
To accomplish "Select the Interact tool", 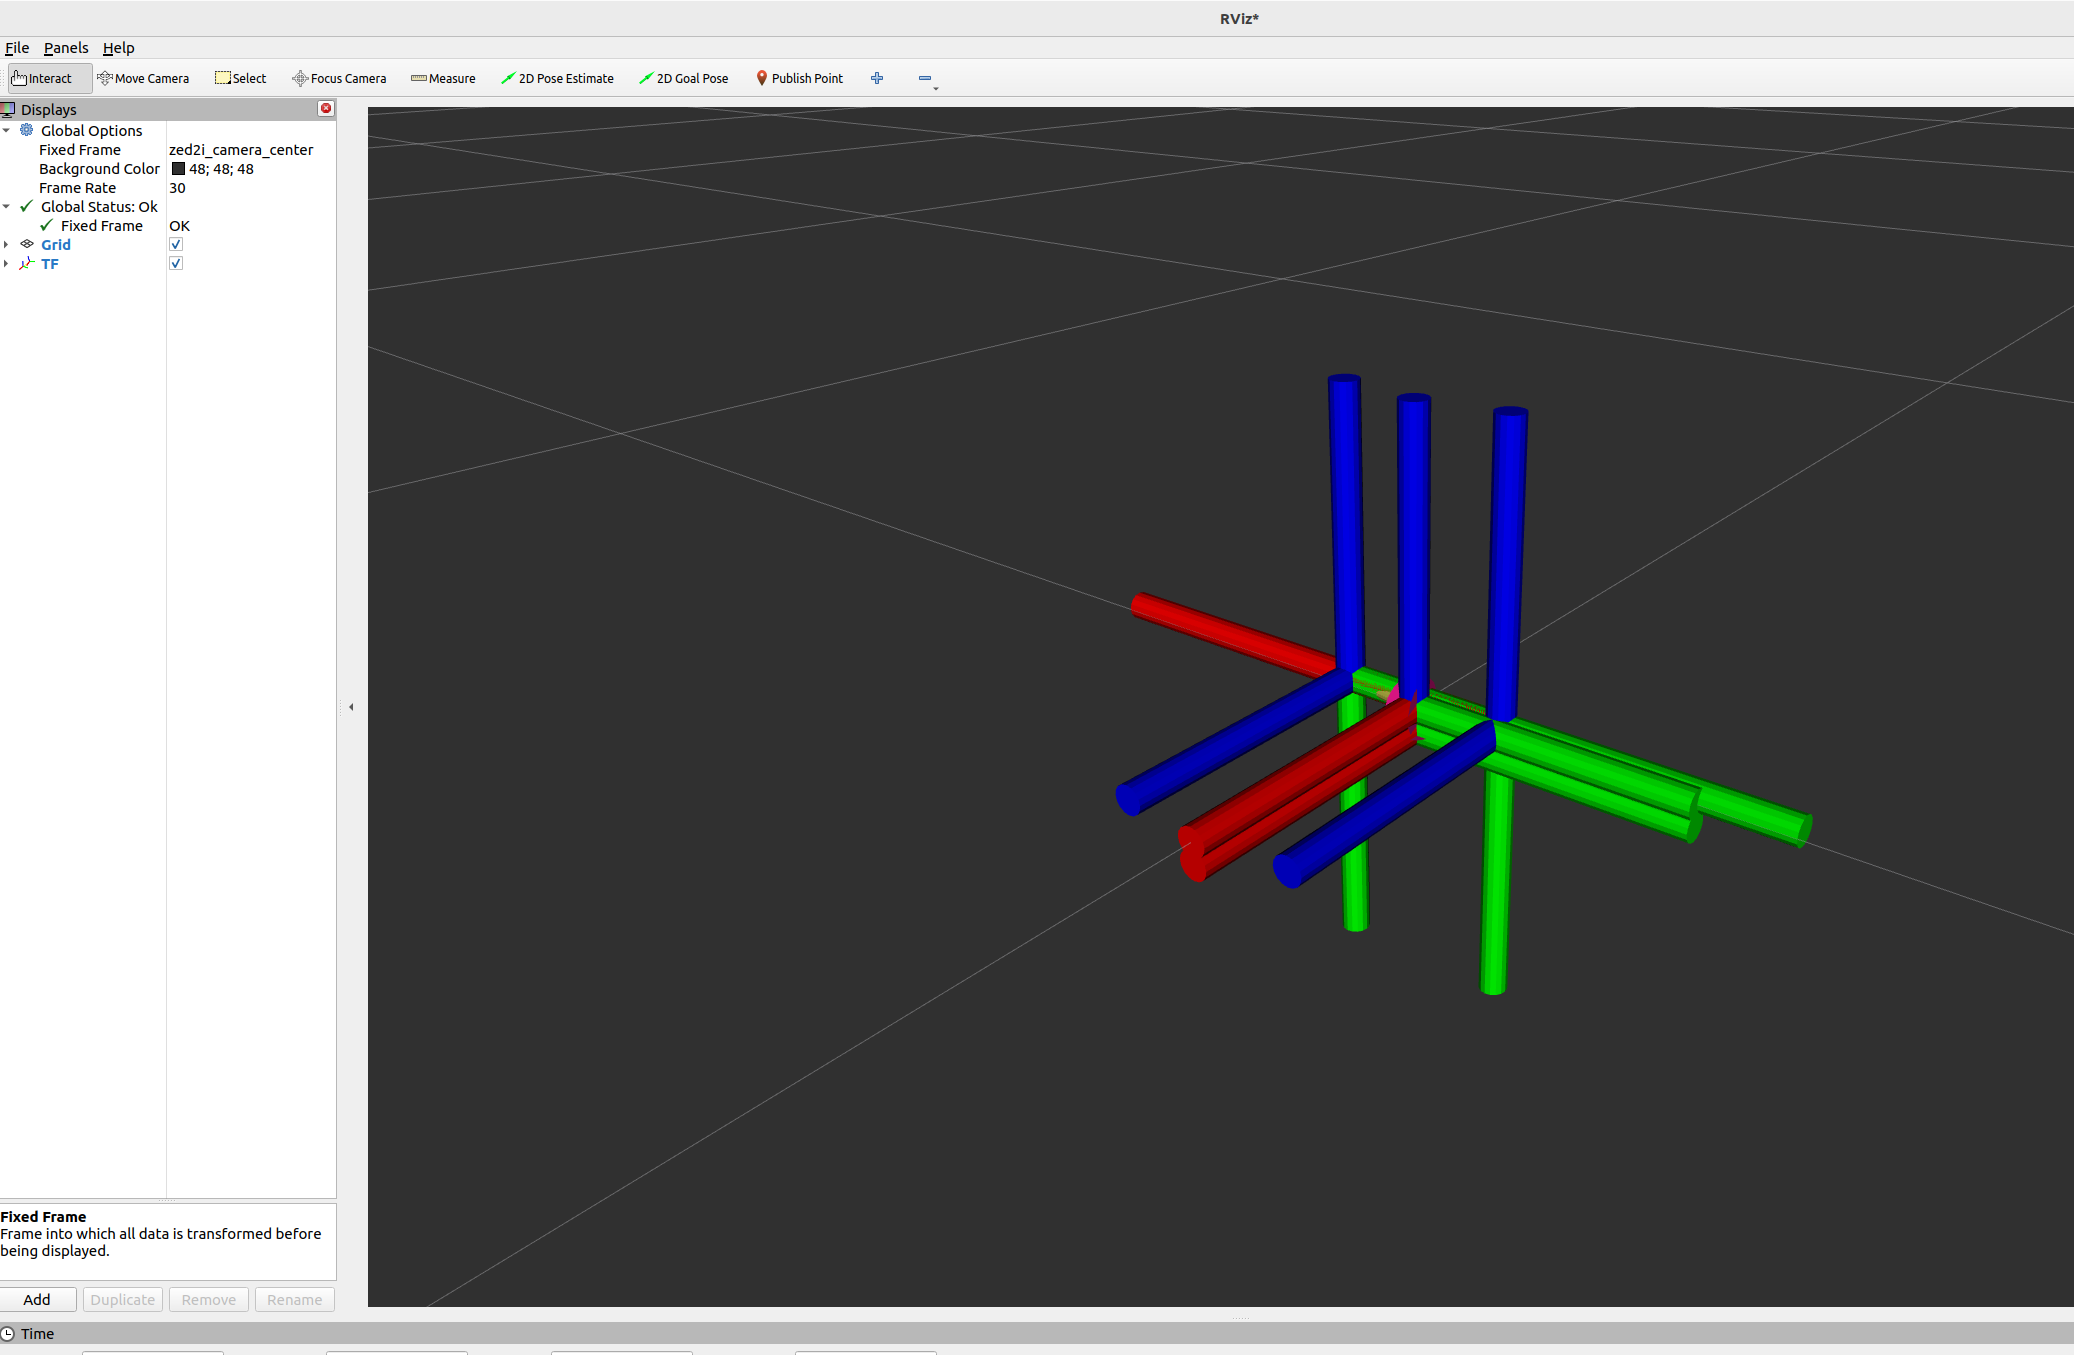I will point(48,78).
